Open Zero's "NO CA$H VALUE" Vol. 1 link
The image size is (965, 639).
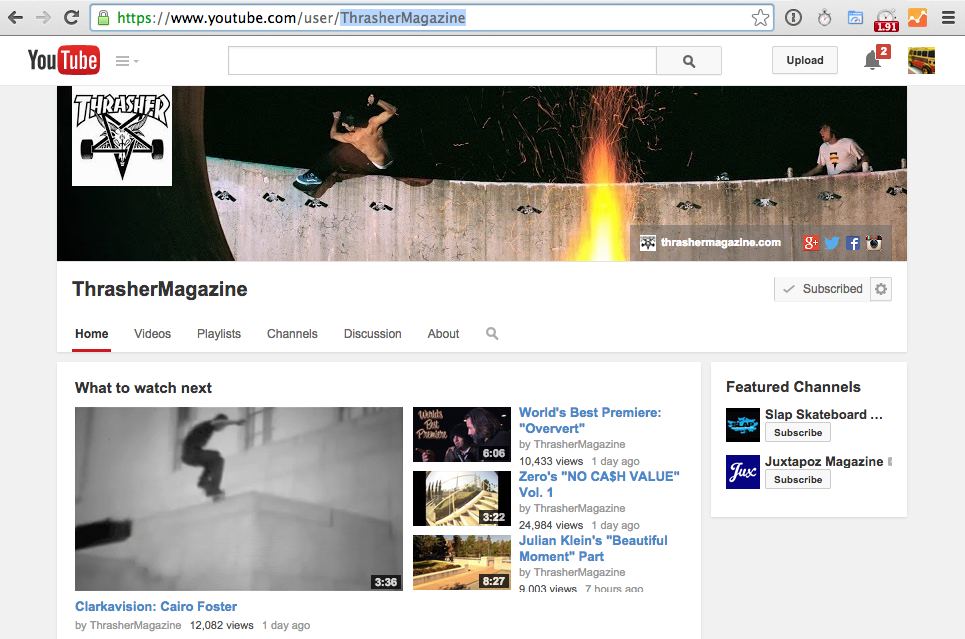coord(599,484)
